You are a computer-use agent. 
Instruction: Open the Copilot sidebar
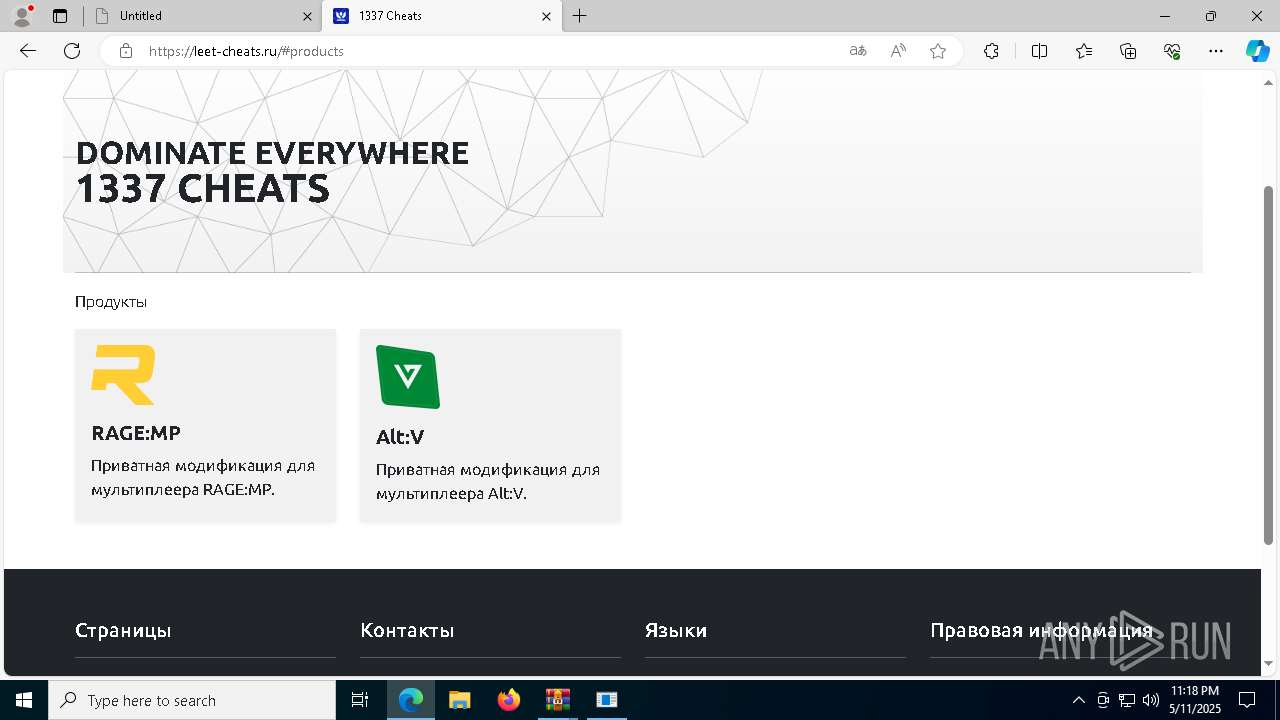1257,51
